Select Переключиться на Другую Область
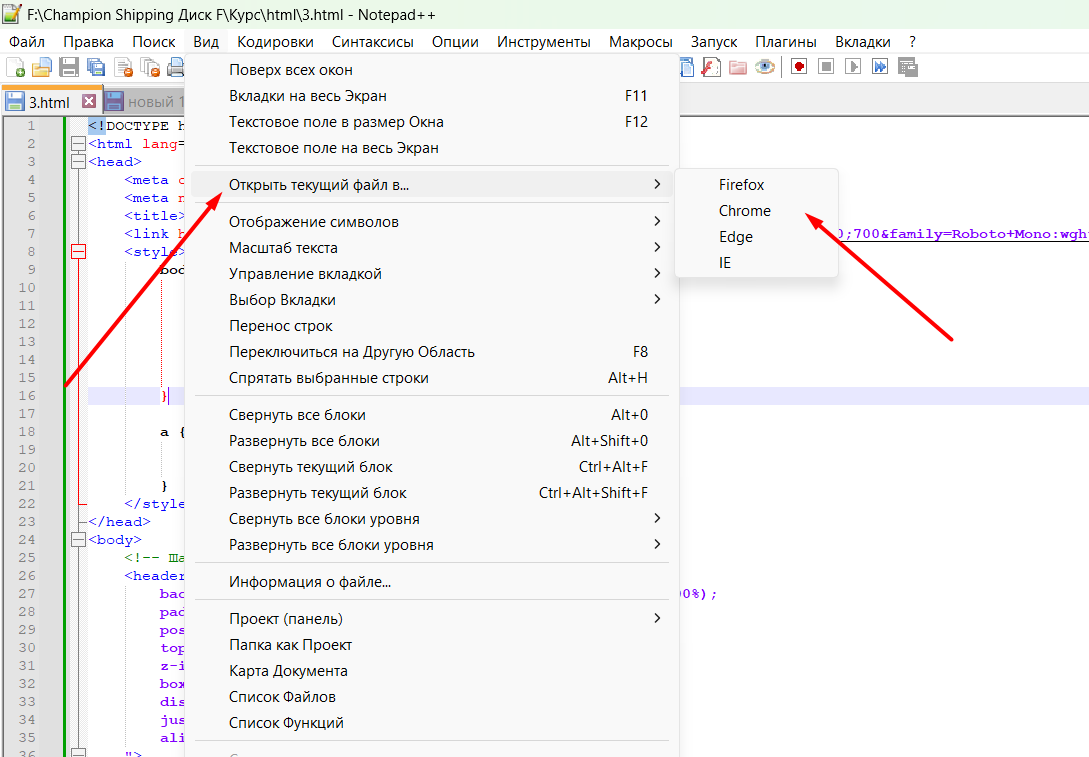 tap(431, 352)
